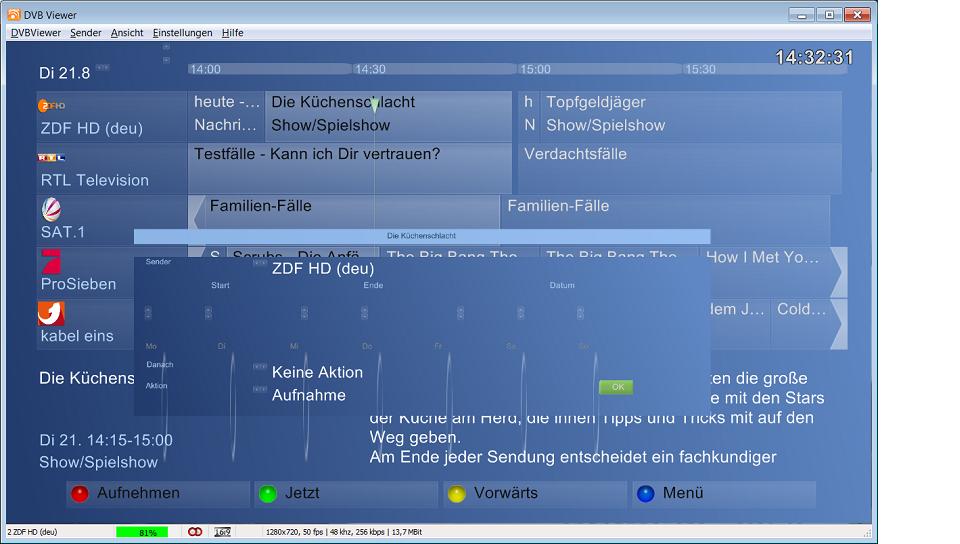Toggle the 16:9 aspect ratio indicator
The image size is (960, 544).
[222, 532]
